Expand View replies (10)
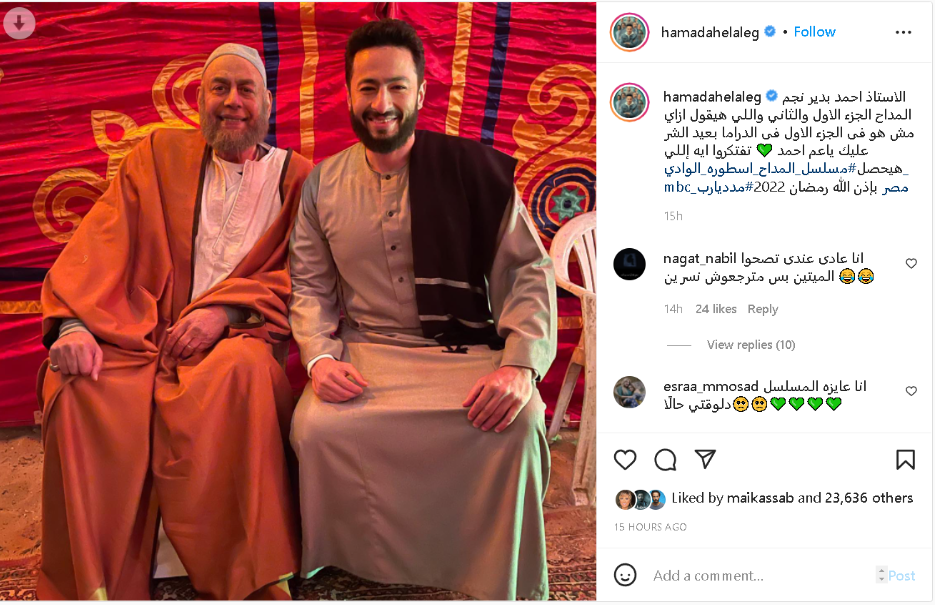 coord(751,345)
